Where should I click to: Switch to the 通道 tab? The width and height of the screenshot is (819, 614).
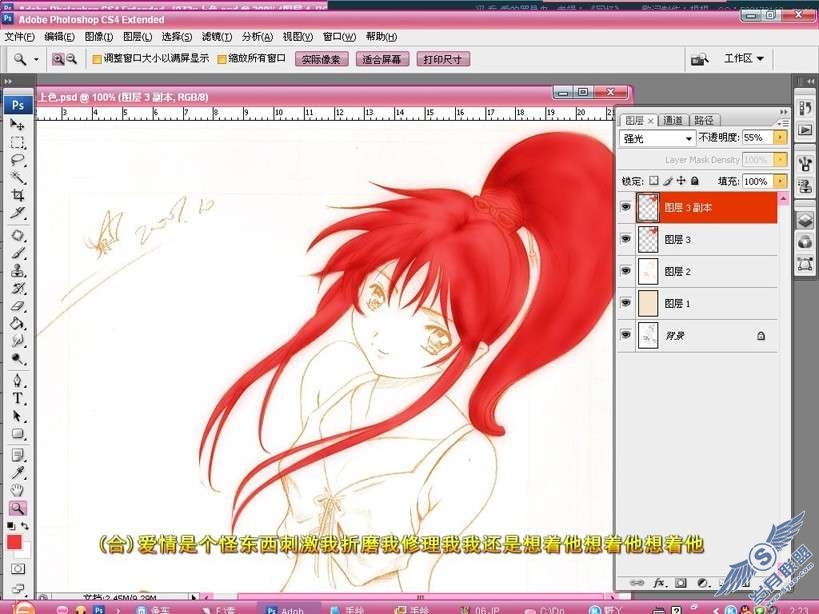[x=673, y=120]
